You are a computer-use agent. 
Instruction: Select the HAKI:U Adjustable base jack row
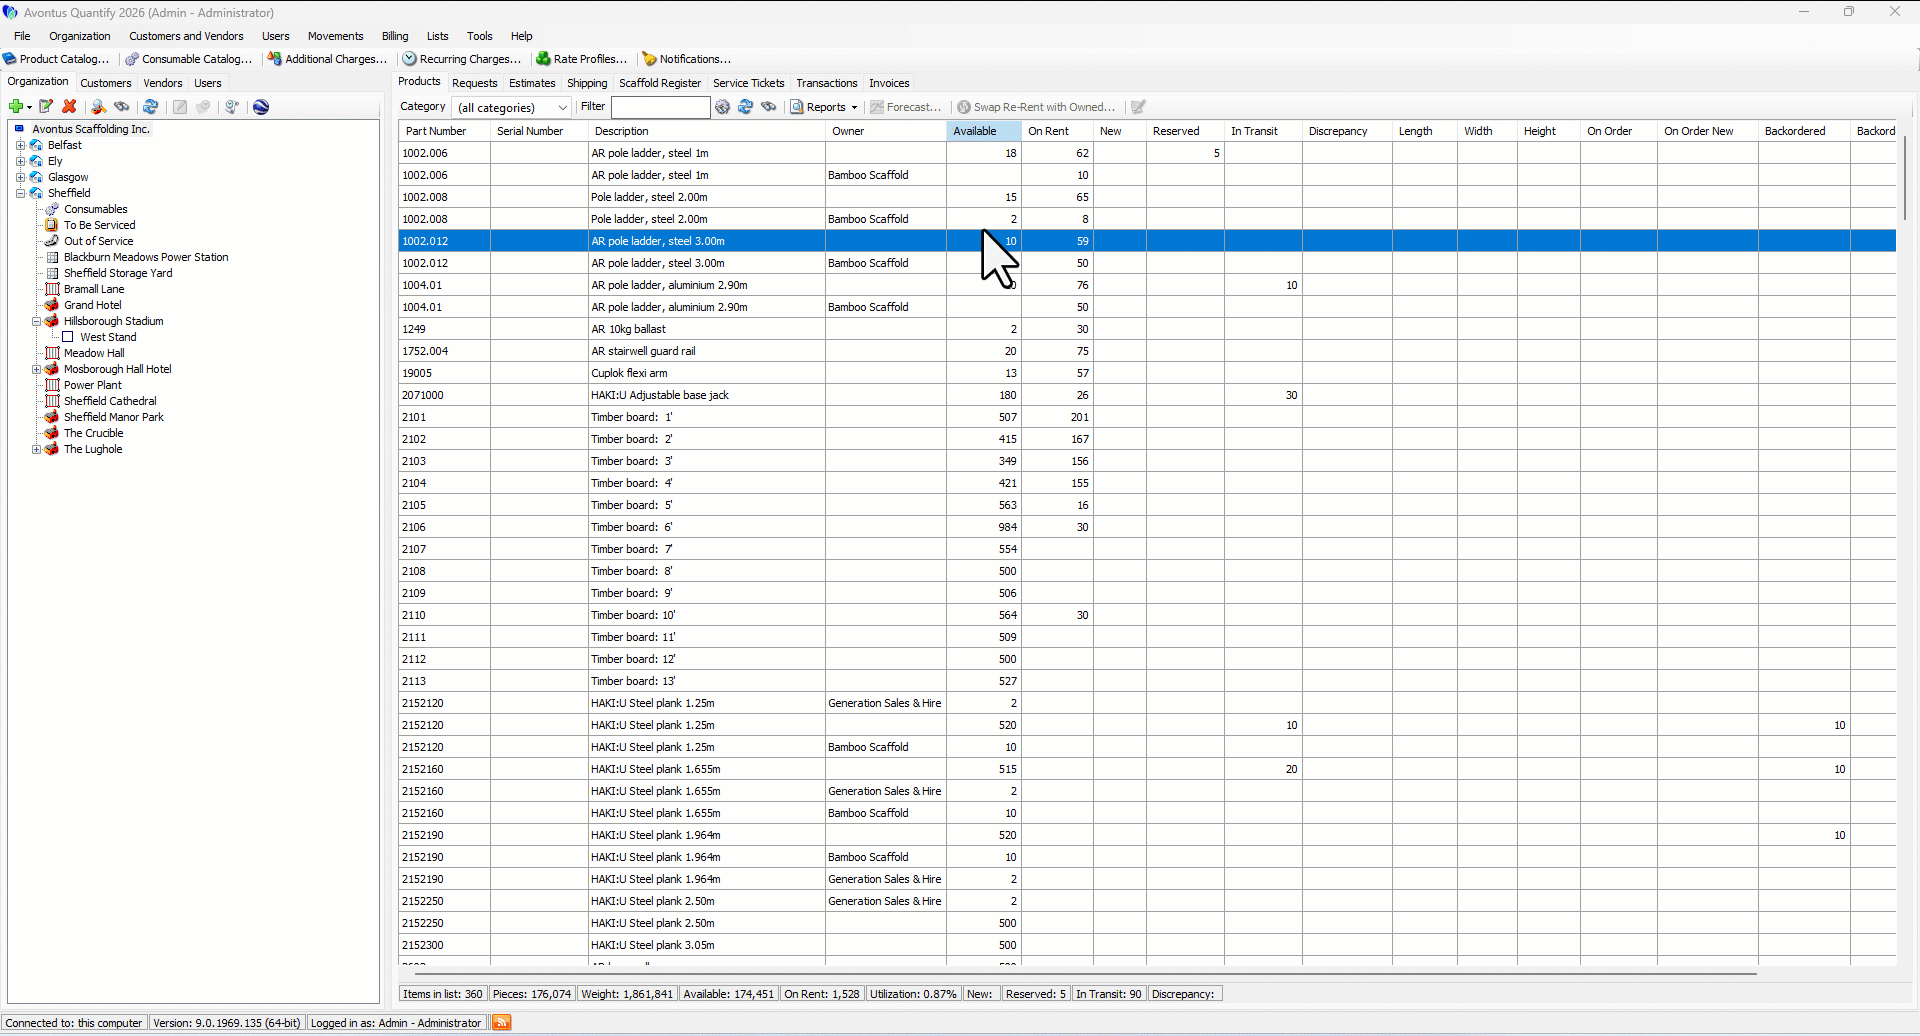click(x=1147, y=395)
